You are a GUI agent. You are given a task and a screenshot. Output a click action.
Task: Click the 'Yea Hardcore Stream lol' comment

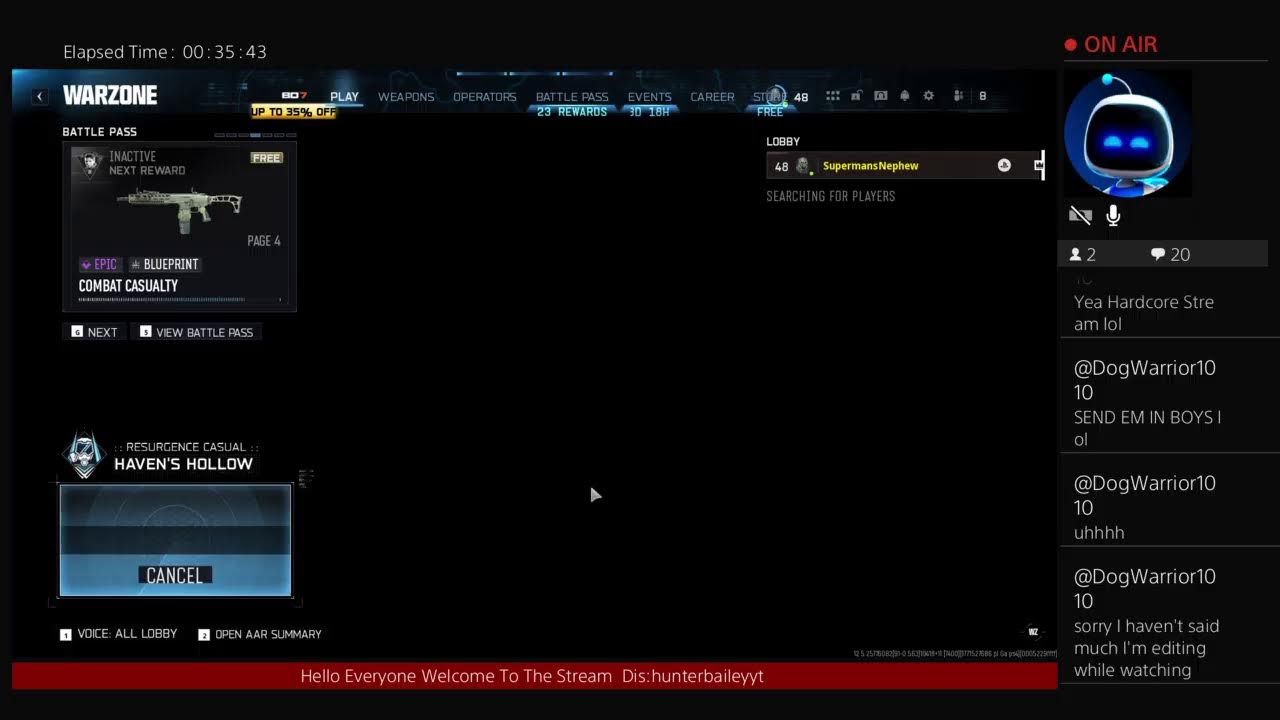[x=1144, y=313]
